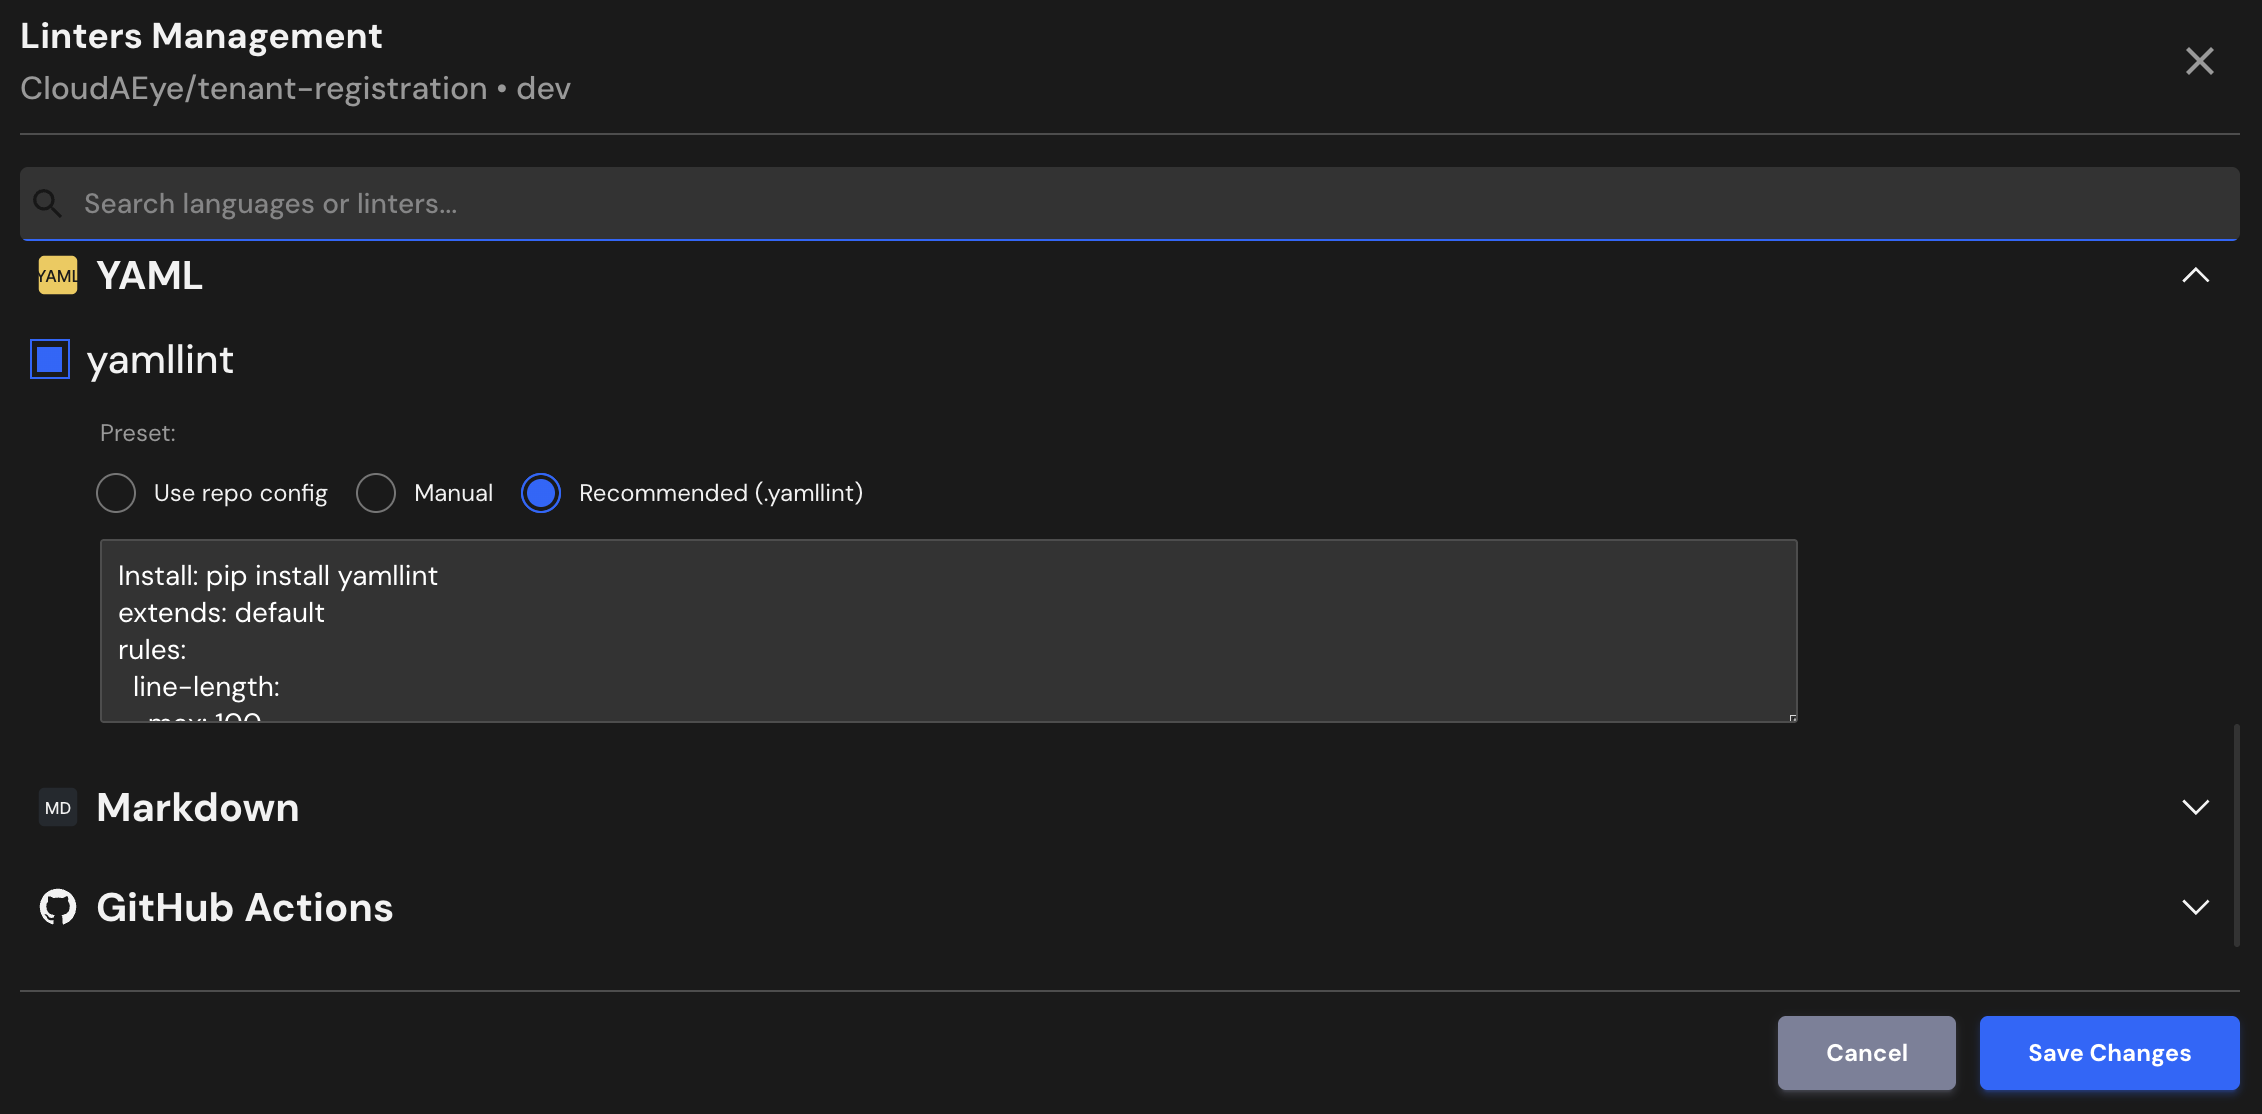Click the GitHub Octocat logo icon

pos(58,907)
